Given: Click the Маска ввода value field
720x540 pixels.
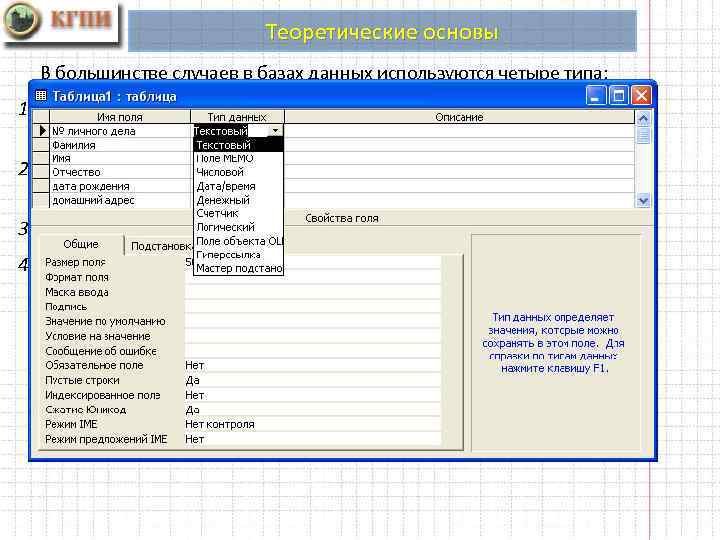Looking at the screenshot, I should point(312,292).
